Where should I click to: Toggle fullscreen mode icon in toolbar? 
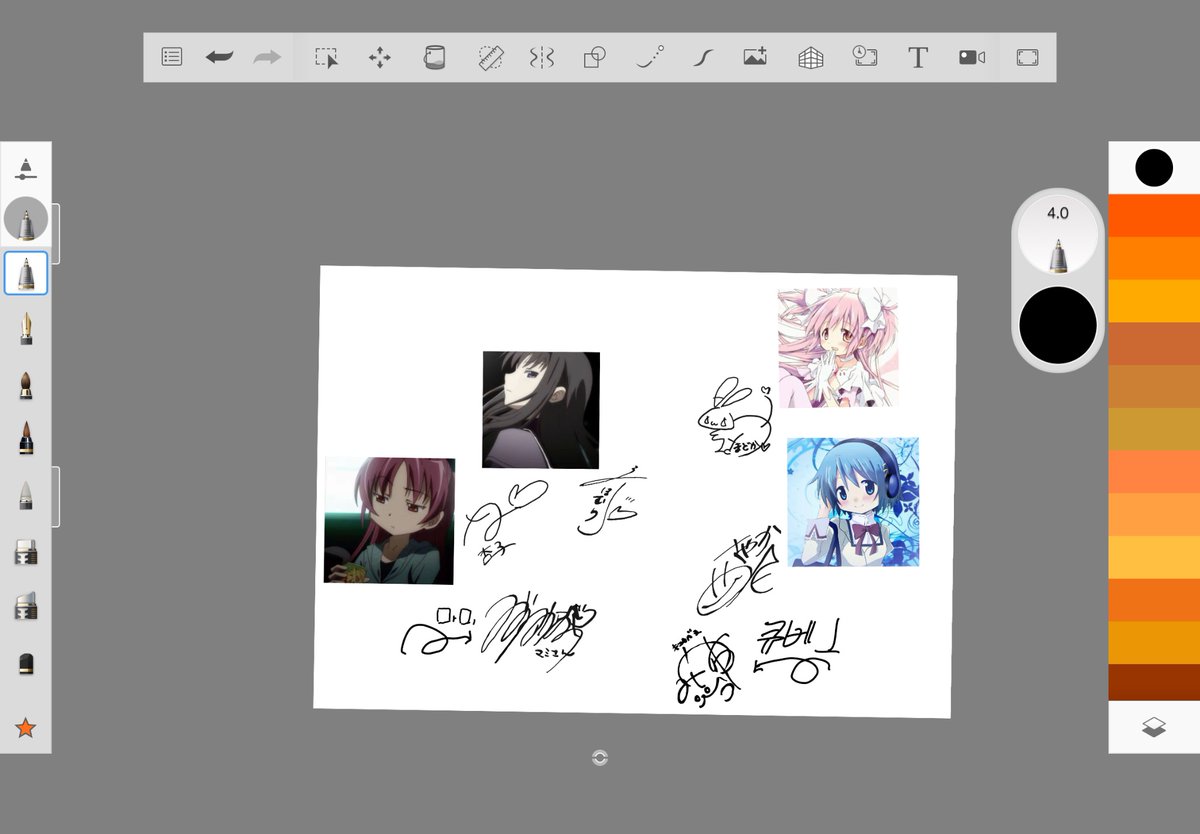[1027, 57]
